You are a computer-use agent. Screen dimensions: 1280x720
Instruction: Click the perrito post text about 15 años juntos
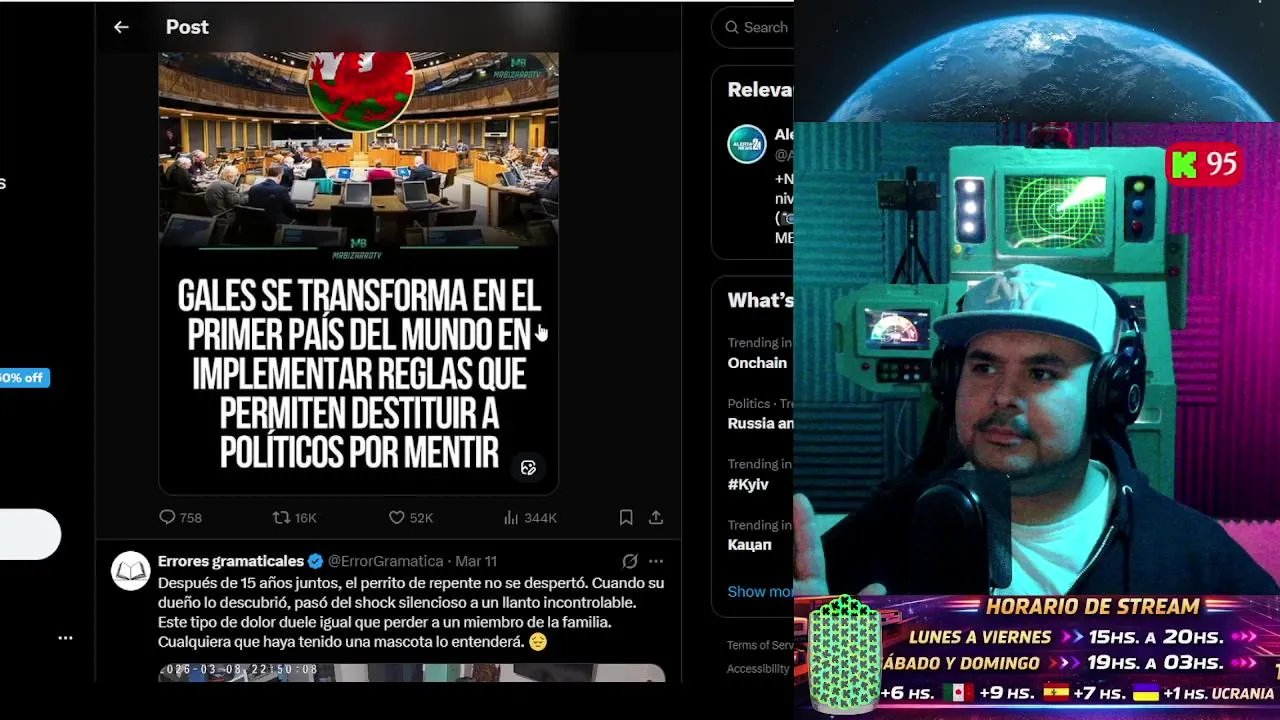pyautogui.click(x=411, y=612)
